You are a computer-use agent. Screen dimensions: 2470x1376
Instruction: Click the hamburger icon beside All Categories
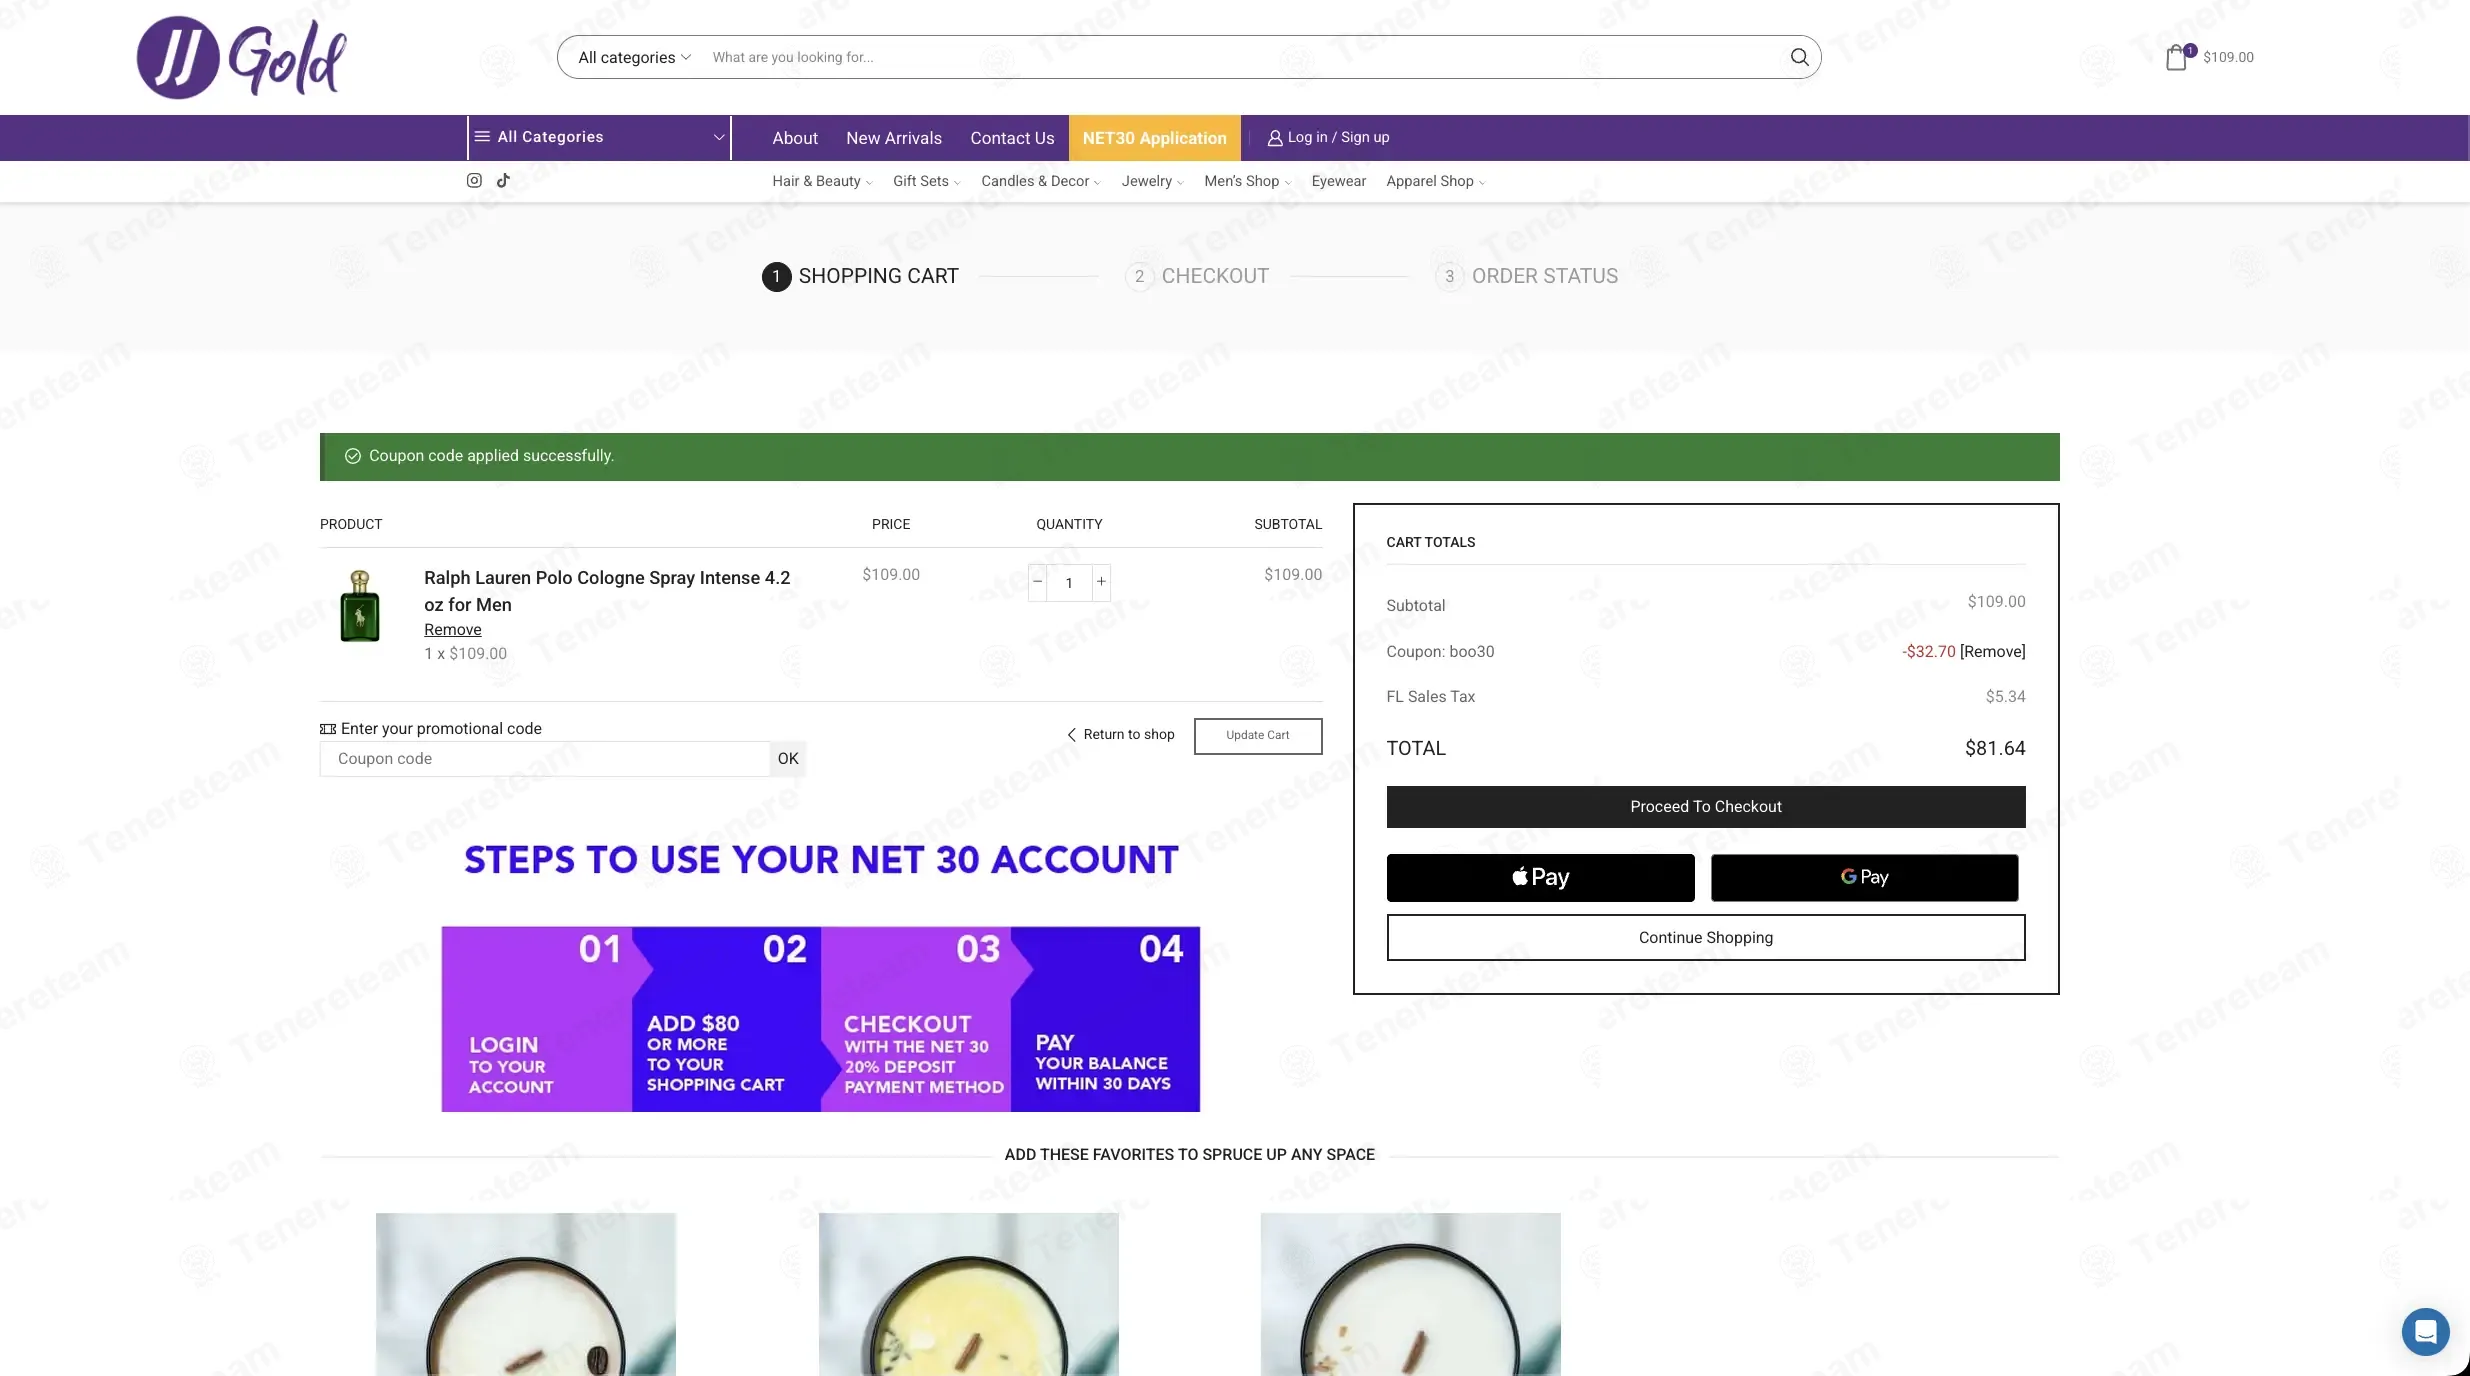coord(482,137)
